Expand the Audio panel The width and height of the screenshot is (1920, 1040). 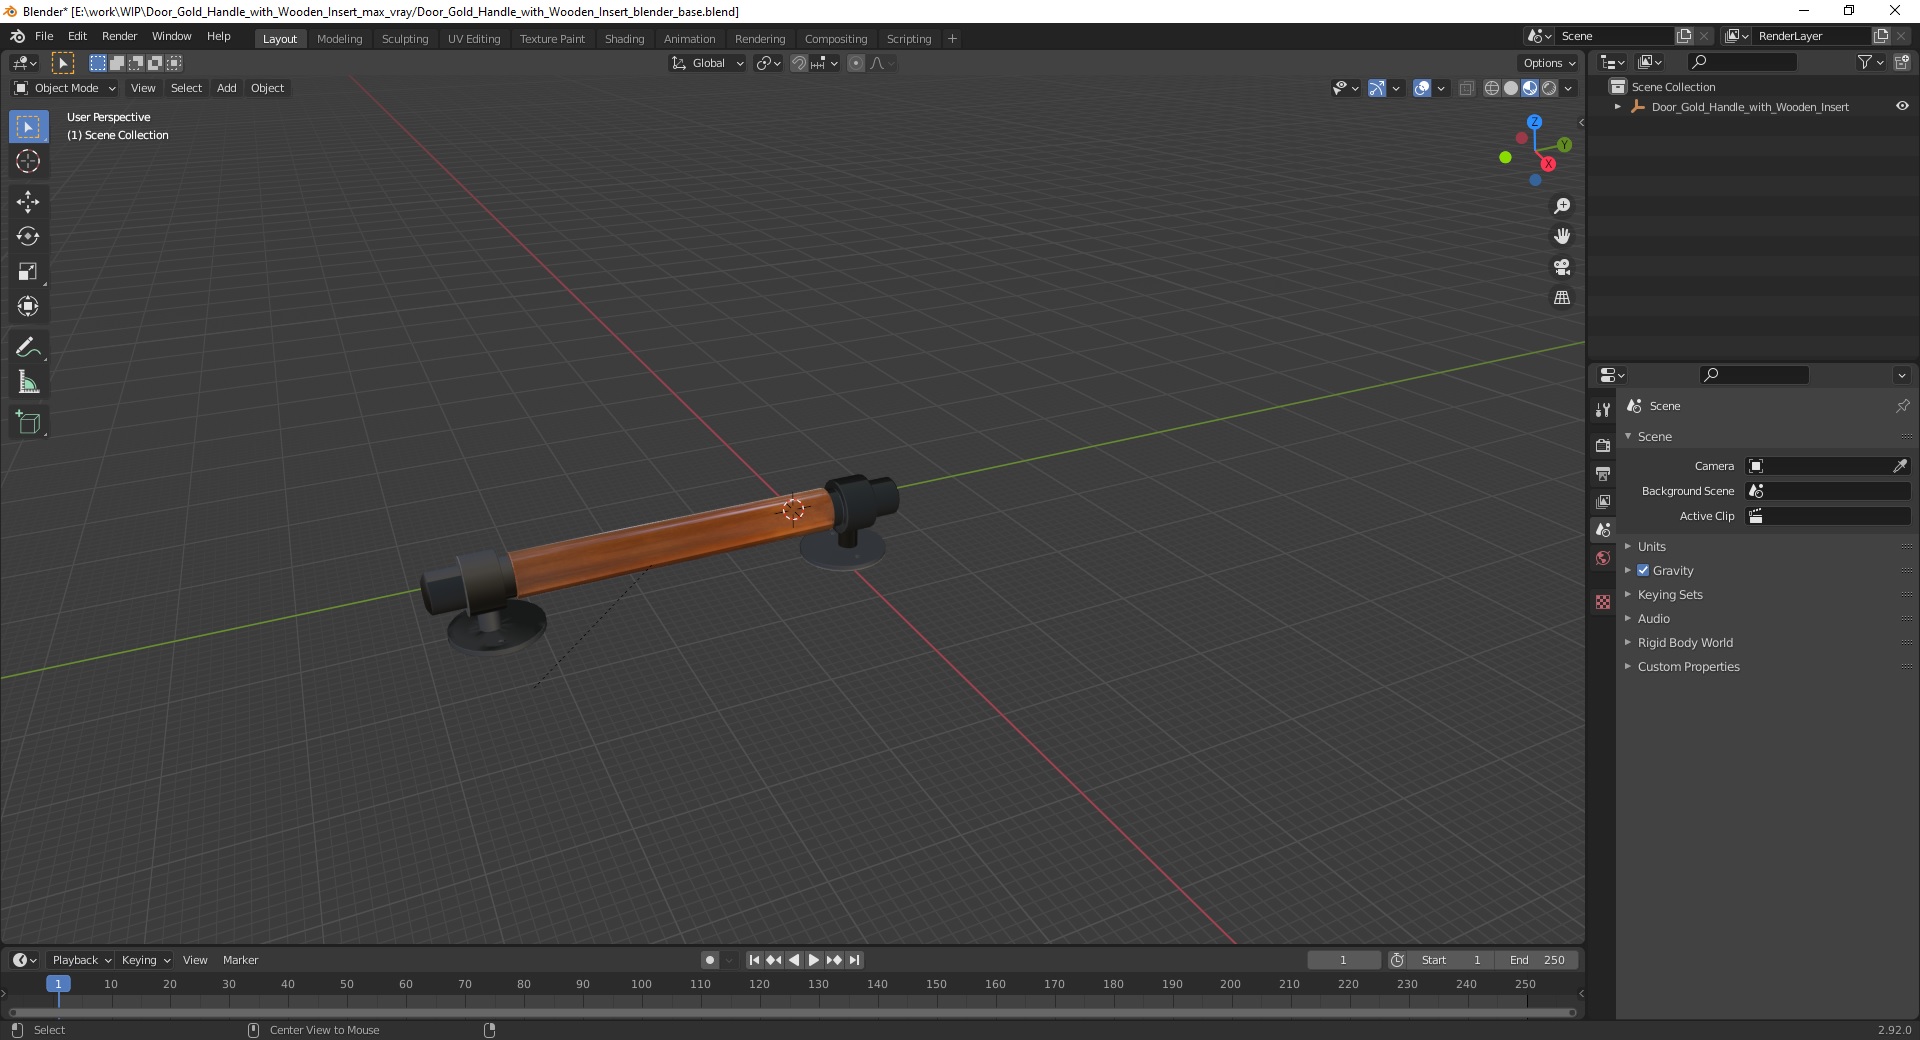pos(1653,618)
